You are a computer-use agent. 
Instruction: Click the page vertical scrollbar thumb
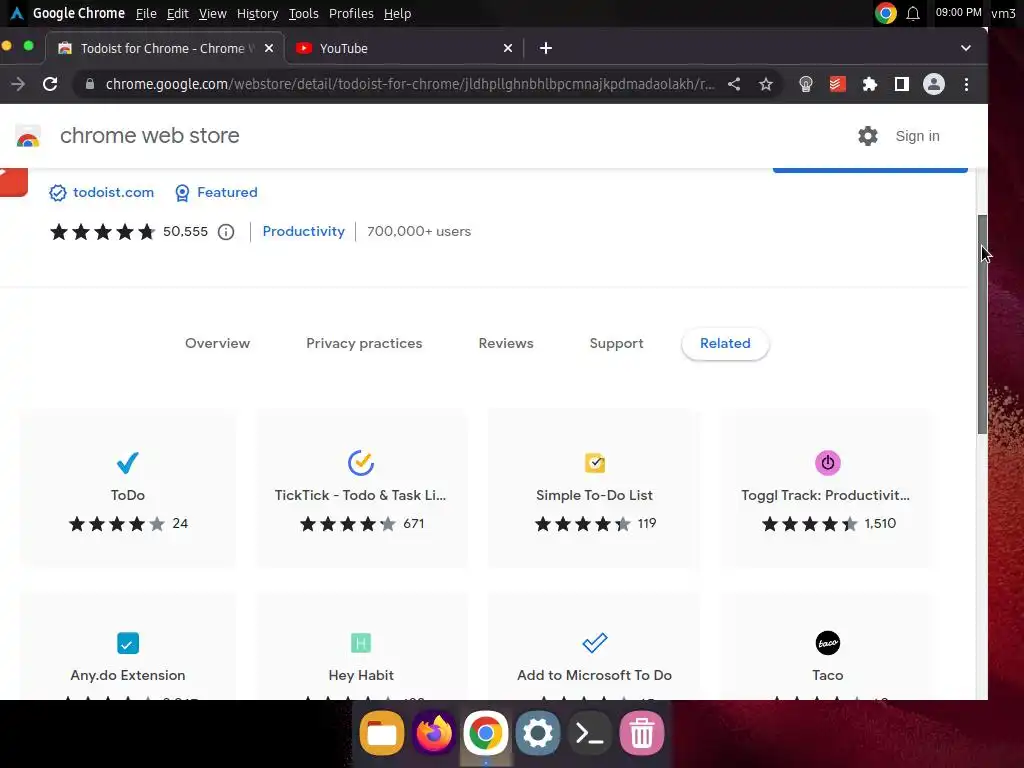point(982,324)
